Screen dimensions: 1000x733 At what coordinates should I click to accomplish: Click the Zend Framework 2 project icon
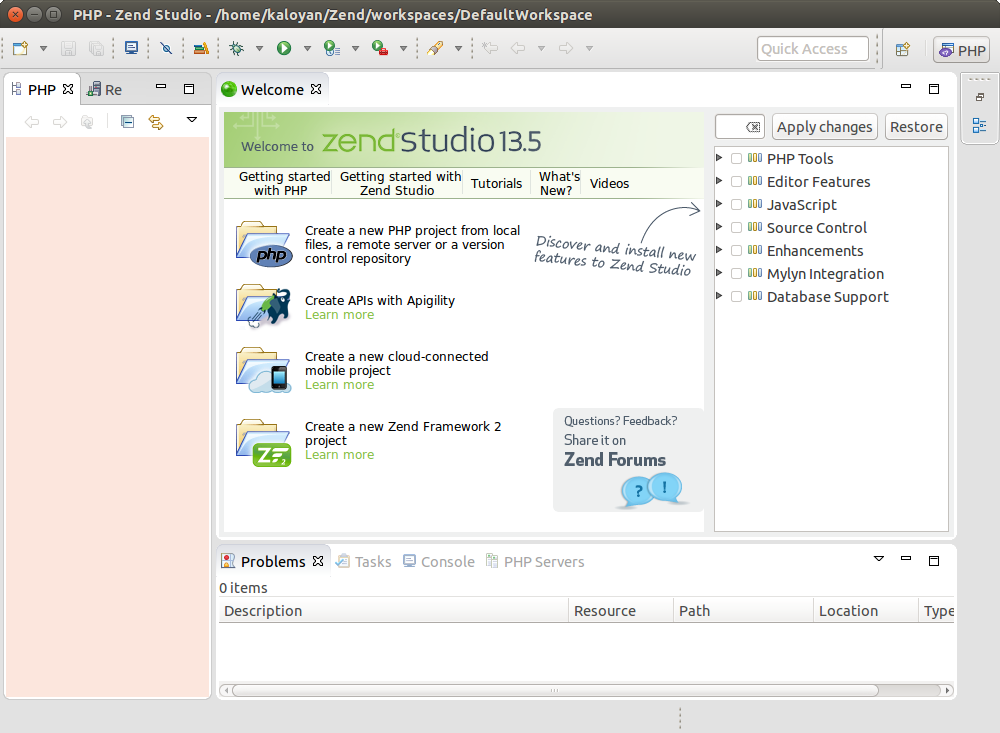(263, 443)
